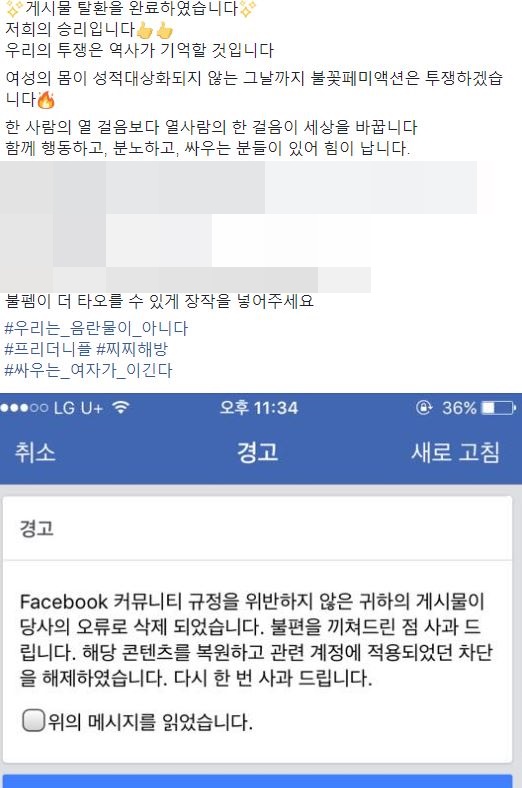The height and width of the screenshot is (788, 522).
Task: Open the #프리더니플 hashtag
Action: point(48,349)
